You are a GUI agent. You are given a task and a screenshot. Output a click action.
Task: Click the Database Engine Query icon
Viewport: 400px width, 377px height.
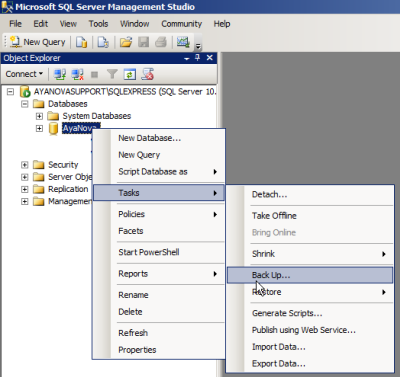81,42
